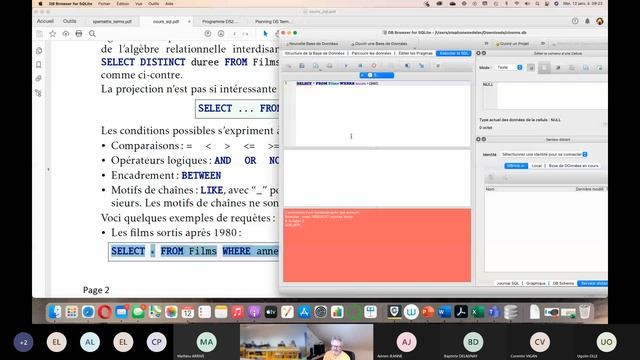Image resolution: width=640 pixels, height=360 pixels.
Task: Switch to the Planning DS Term document tab
Action: pyautogui.click(x=273, y=21)
